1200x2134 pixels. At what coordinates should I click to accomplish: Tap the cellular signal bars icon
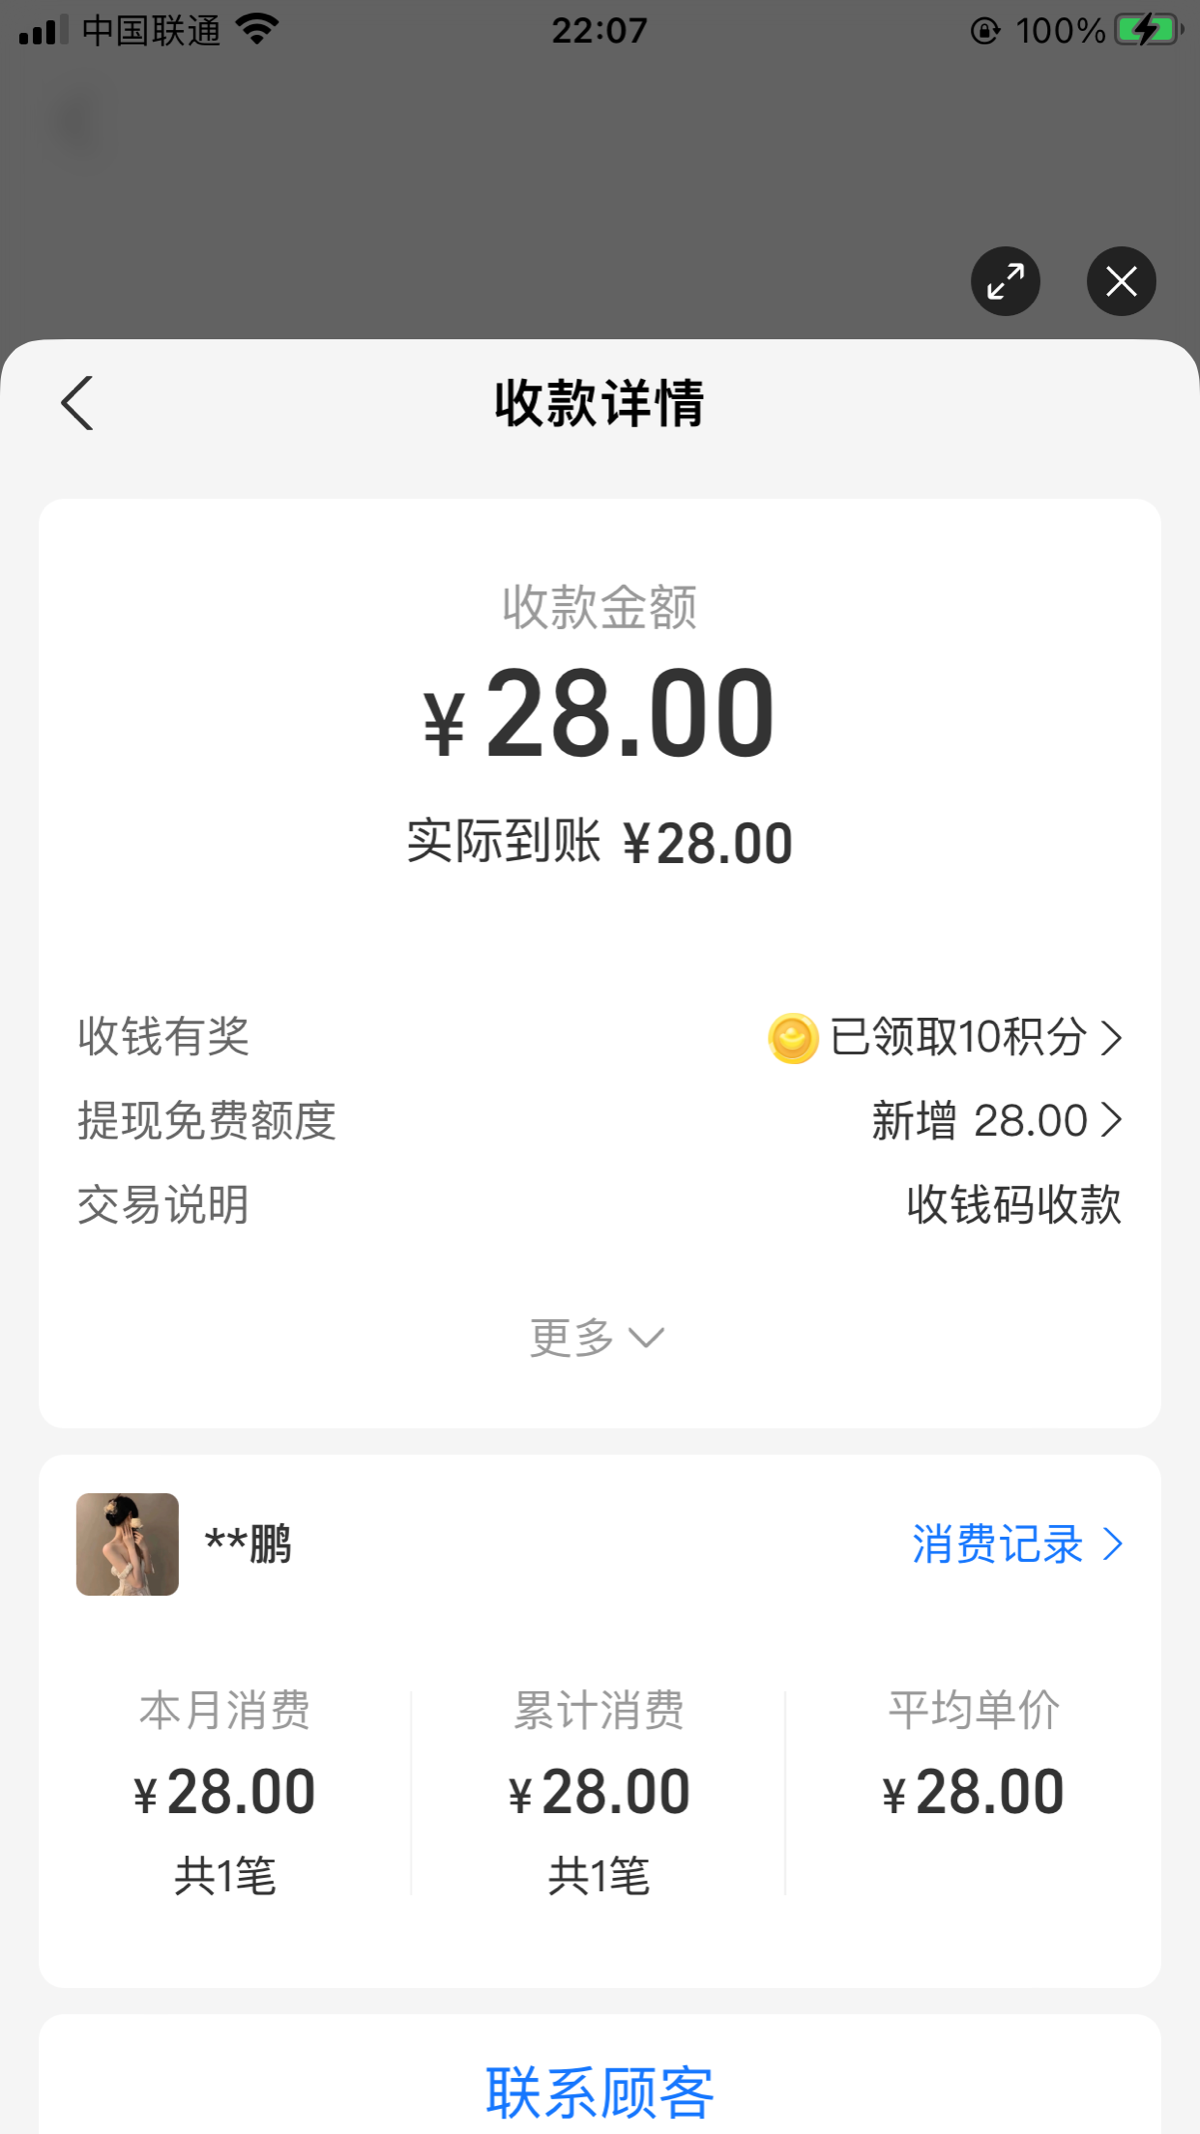tap(43, 30)
